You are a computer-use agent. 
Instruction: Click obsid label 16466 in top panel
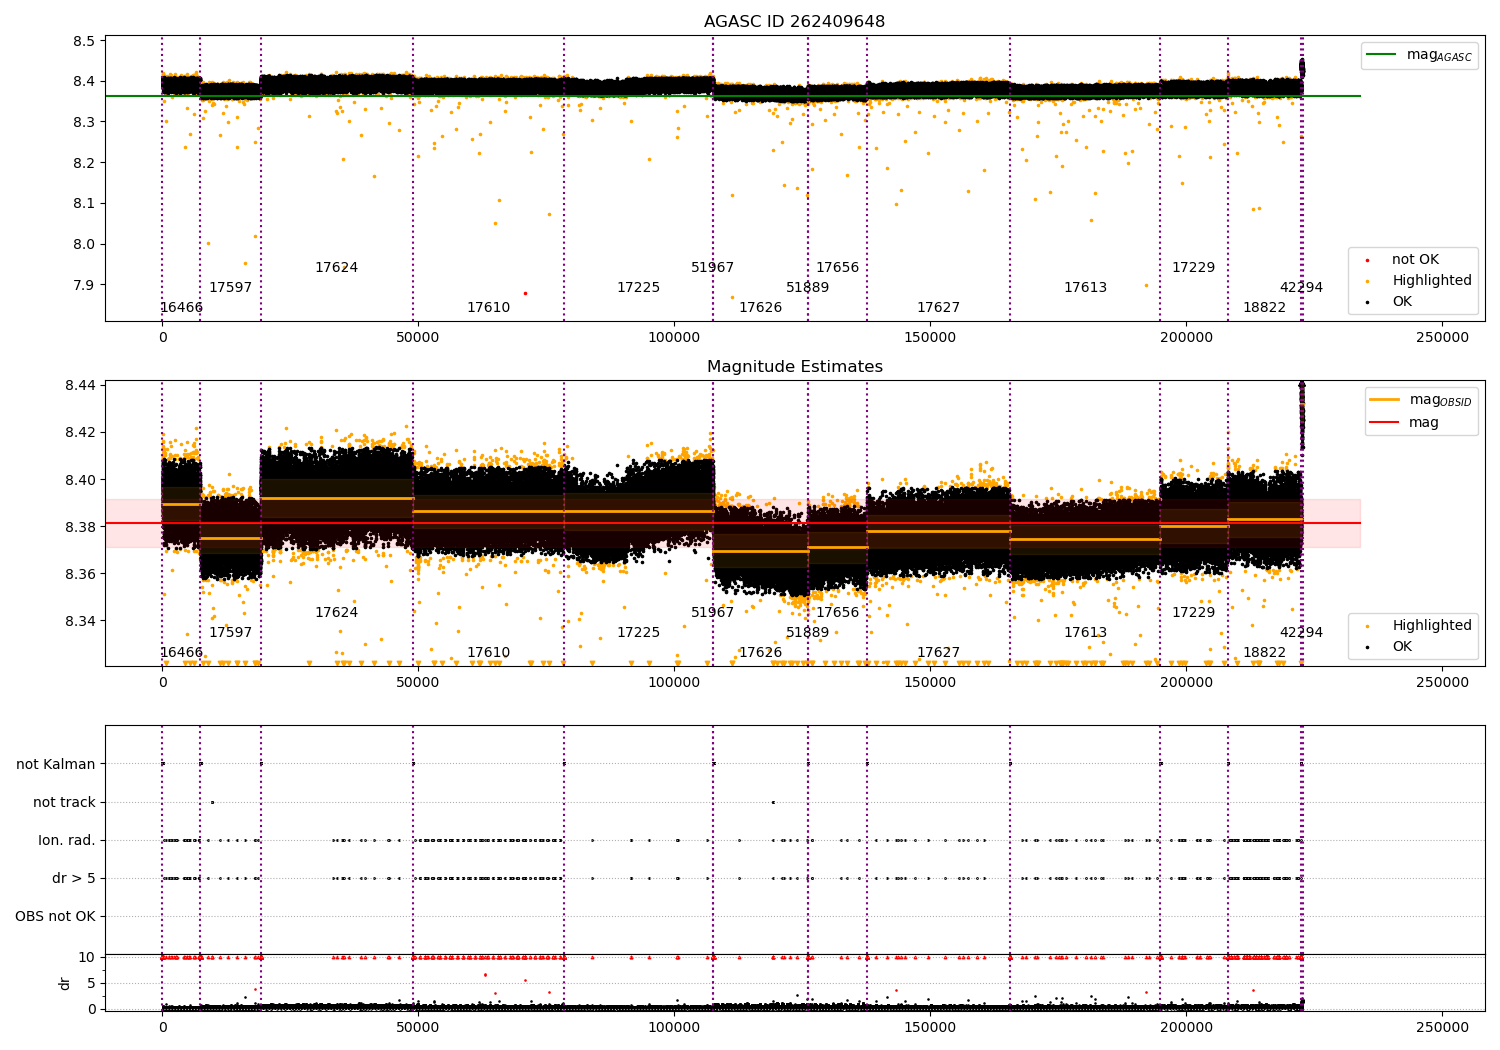pyautogui.click(x=181, y=308)
